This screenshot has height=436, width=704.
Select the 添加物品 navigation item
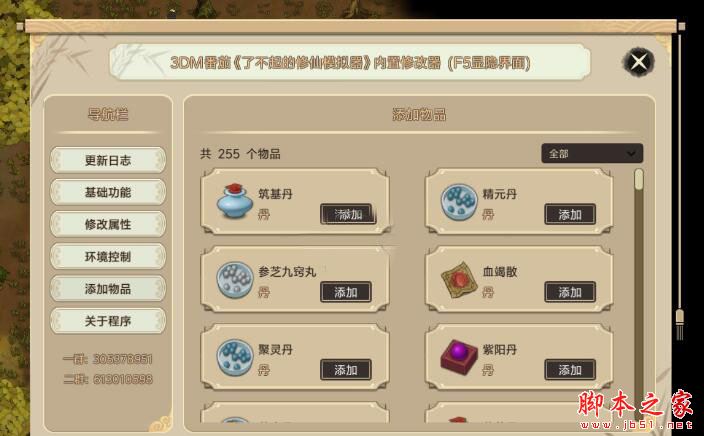(x=108, y=288)
